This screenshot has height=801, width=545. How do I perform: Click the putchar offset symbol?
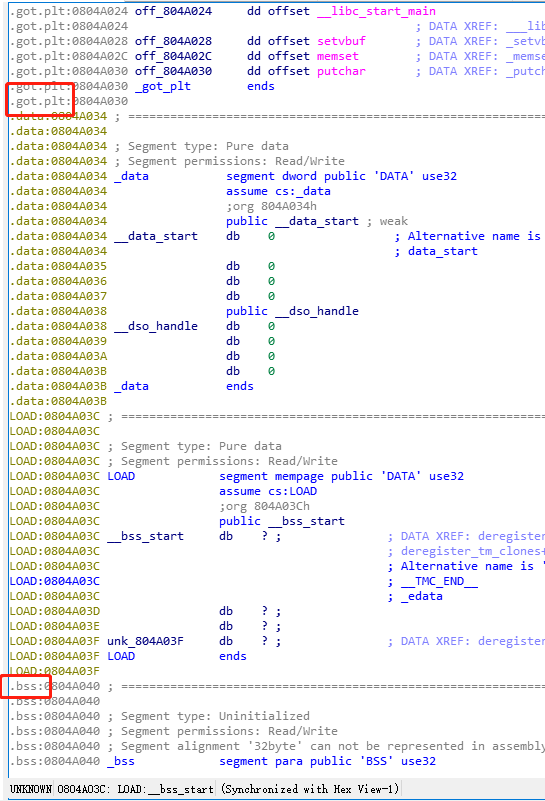[x=341, y=71]
